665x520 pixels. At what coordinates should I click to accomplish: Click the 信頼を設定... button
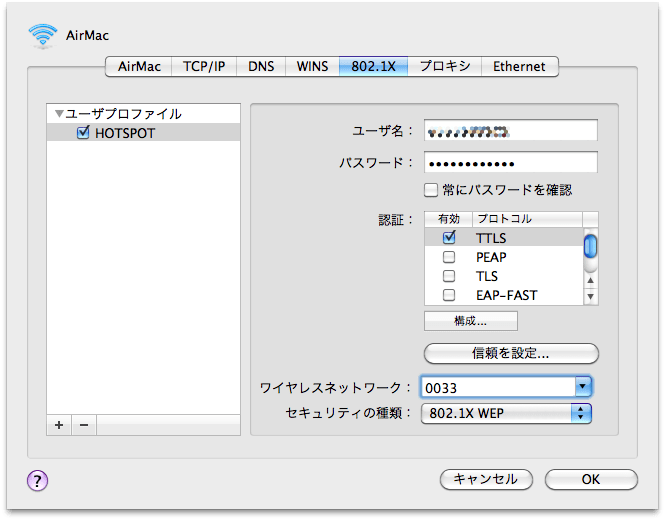[511, 353]
